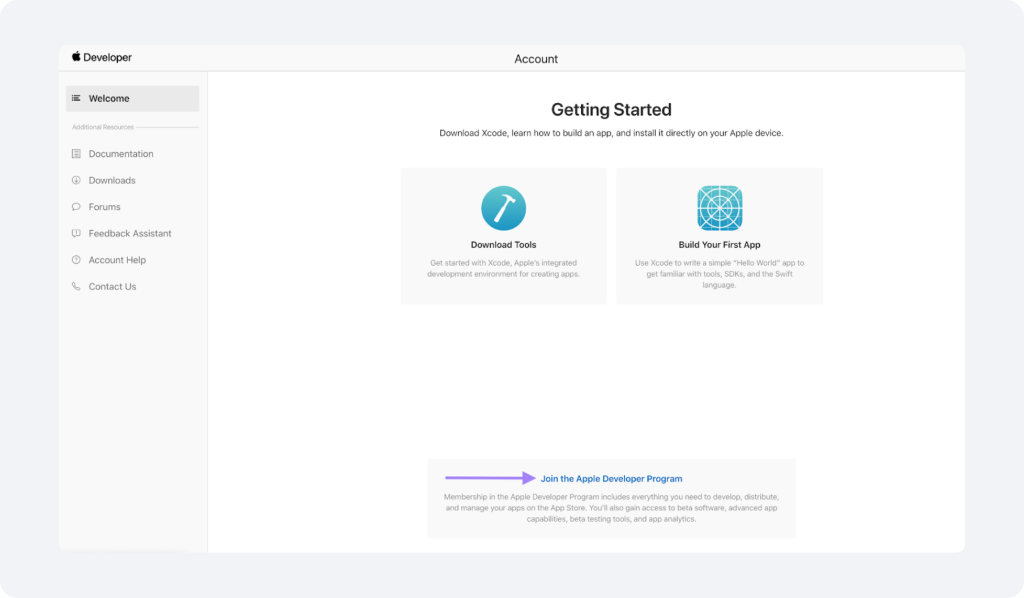
Task: Click the Account page title
Action: 536,59
